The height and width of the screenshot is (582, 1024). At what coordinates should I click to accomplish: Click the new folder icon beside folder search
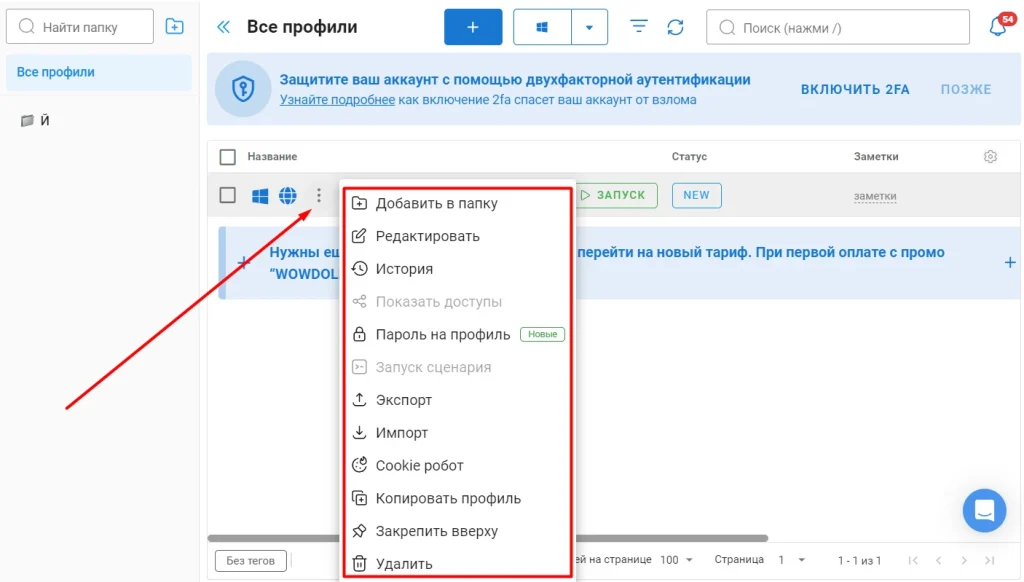point(174,27)
